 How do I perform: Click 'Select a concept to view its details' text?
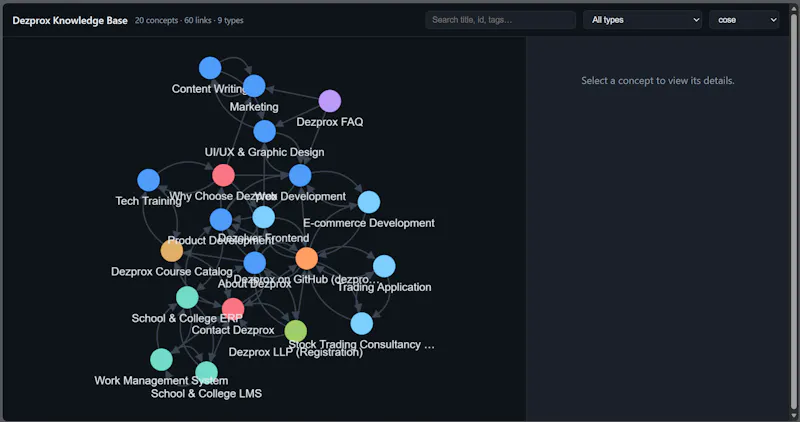[x=658, y=81]
